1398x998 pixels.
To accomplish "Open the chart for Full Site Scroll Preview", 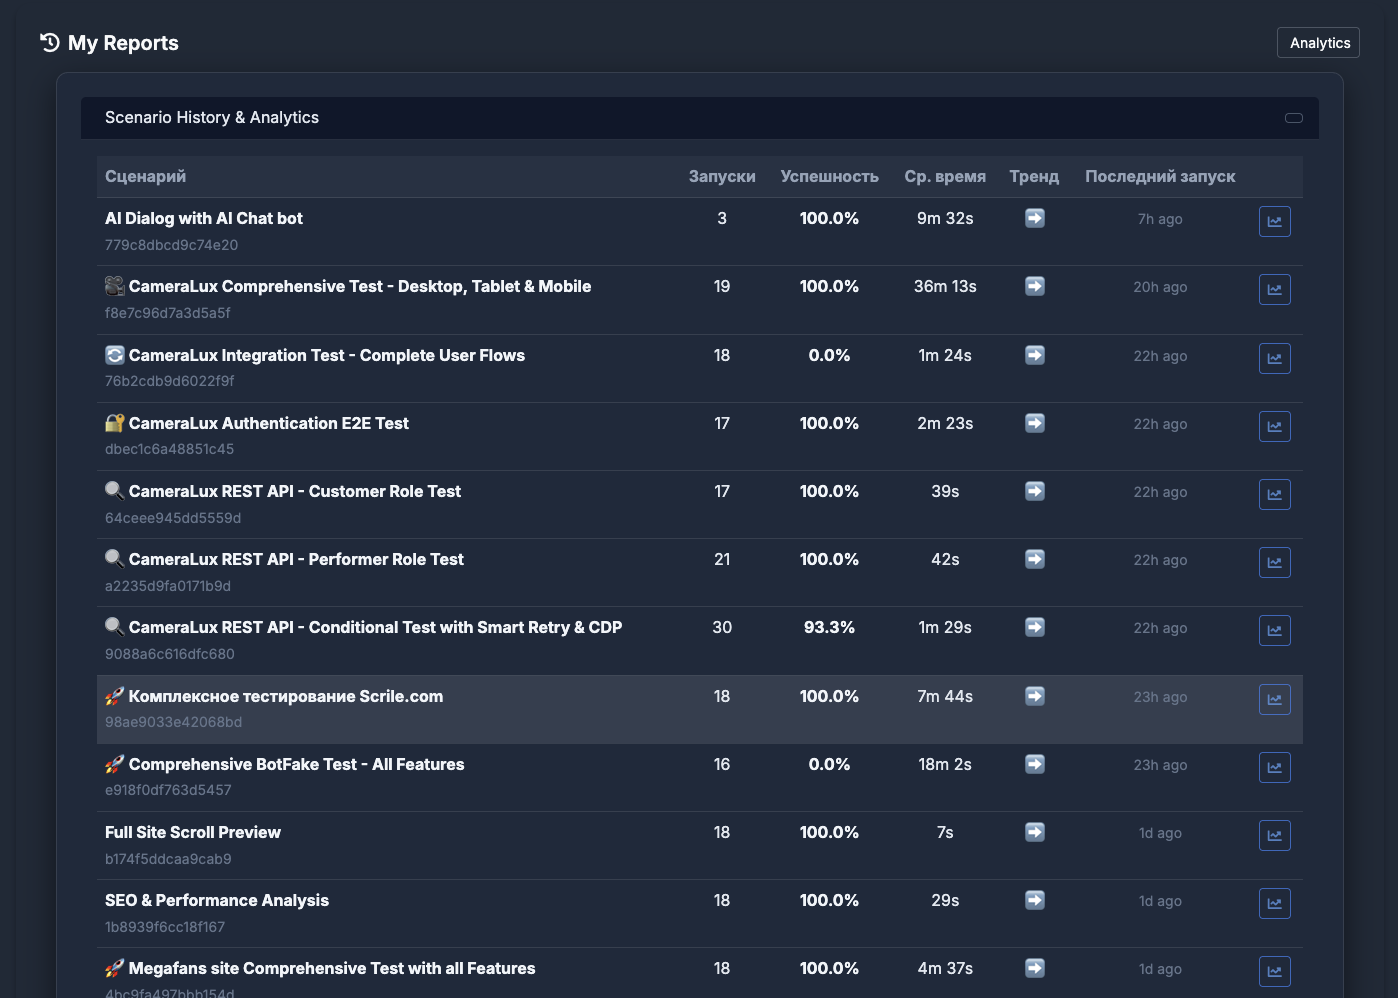I will 1274,835.
